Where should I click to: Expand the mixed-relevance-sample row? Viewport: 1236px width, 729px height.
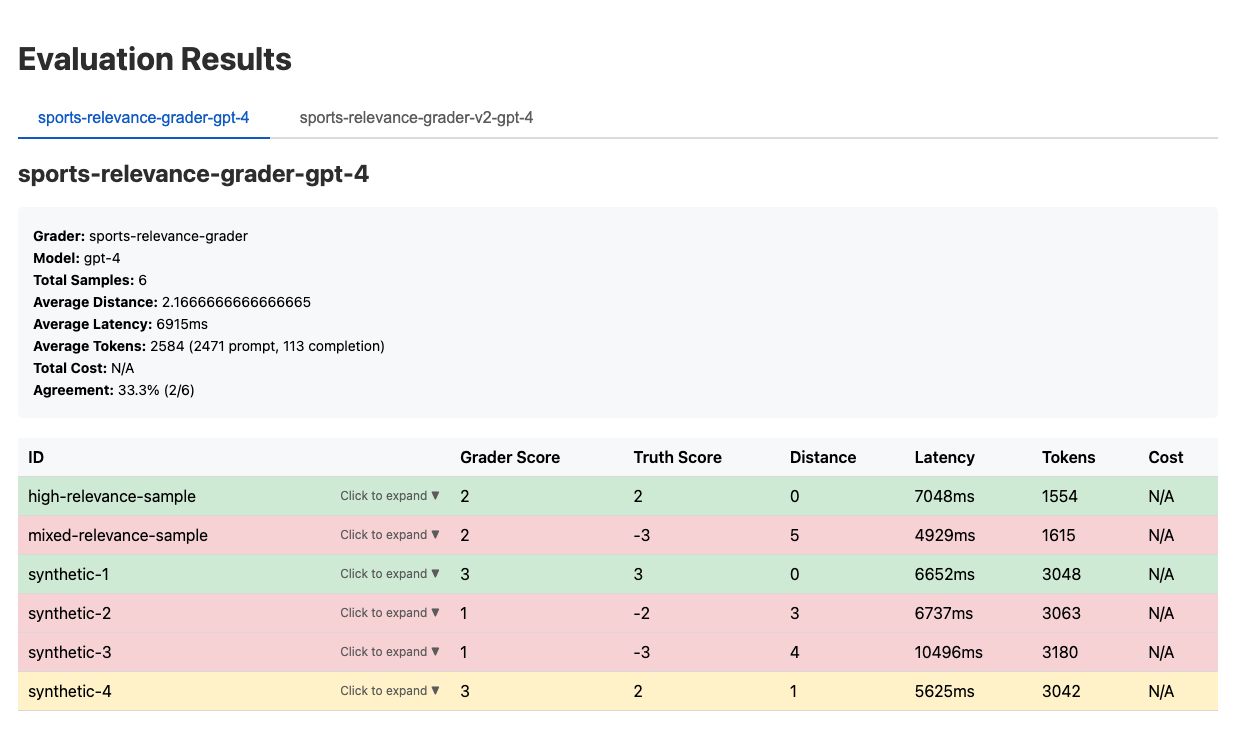[389, 535]
